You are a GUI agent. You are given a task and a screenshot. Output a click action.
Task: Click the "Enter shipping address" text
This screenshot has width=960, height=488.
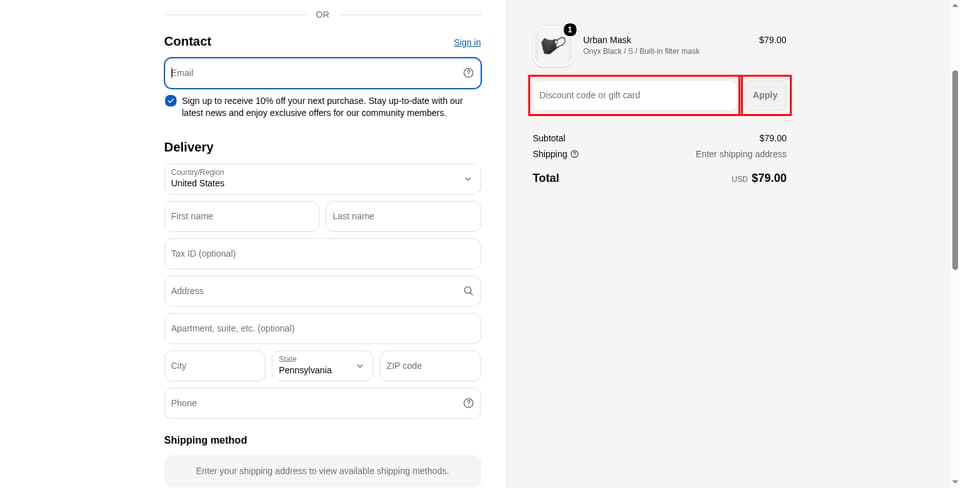741,154
